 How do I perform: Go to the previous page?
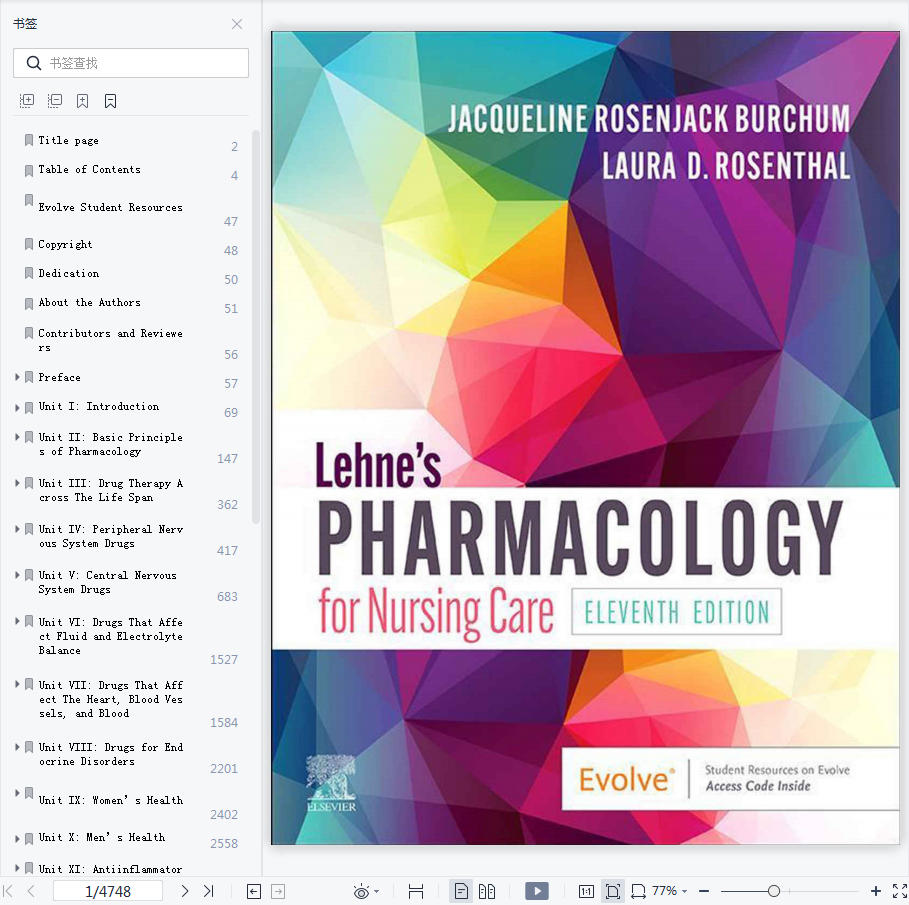coord(31,891)
